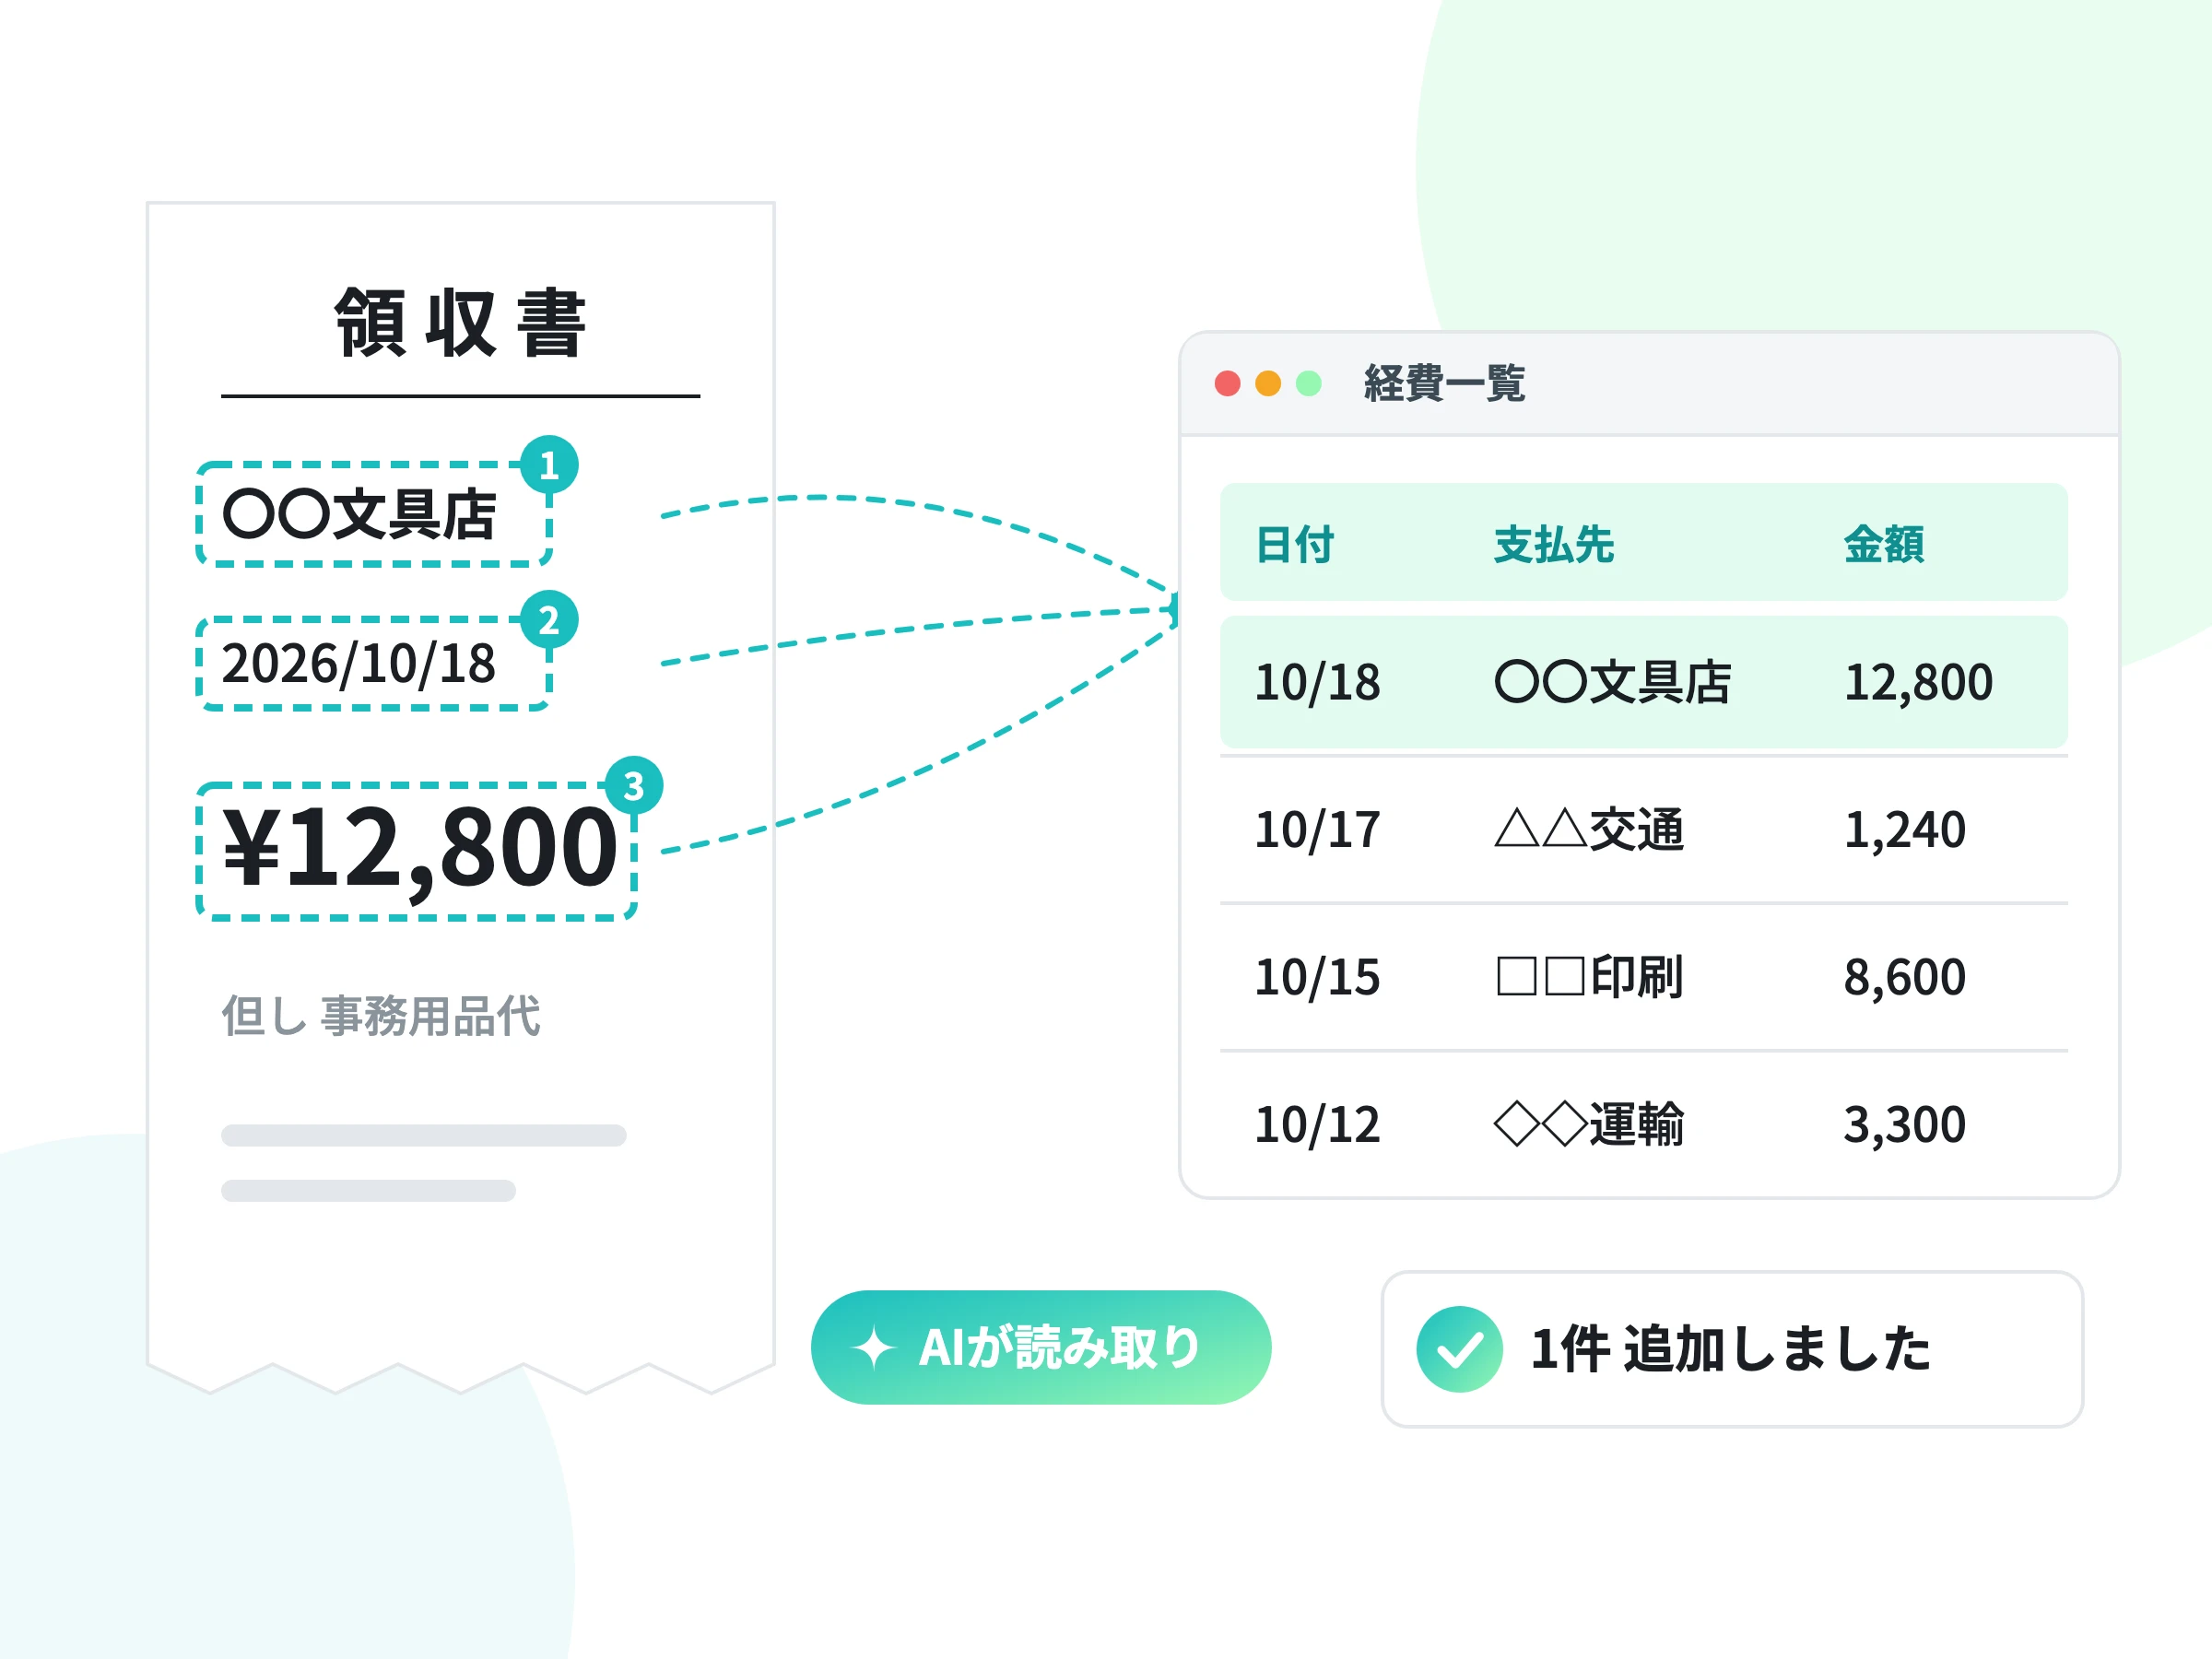Select the □□印刷 payee cell
The height and width of the screenshot is (1659, 2212).
tap(1589, 977)
